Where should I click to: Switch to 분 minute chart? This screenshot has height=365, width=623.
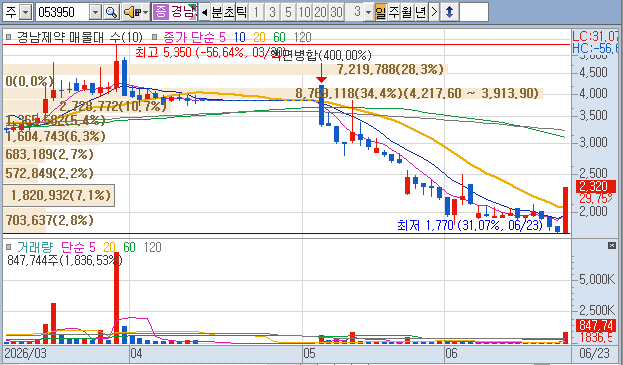click(217, 12)
